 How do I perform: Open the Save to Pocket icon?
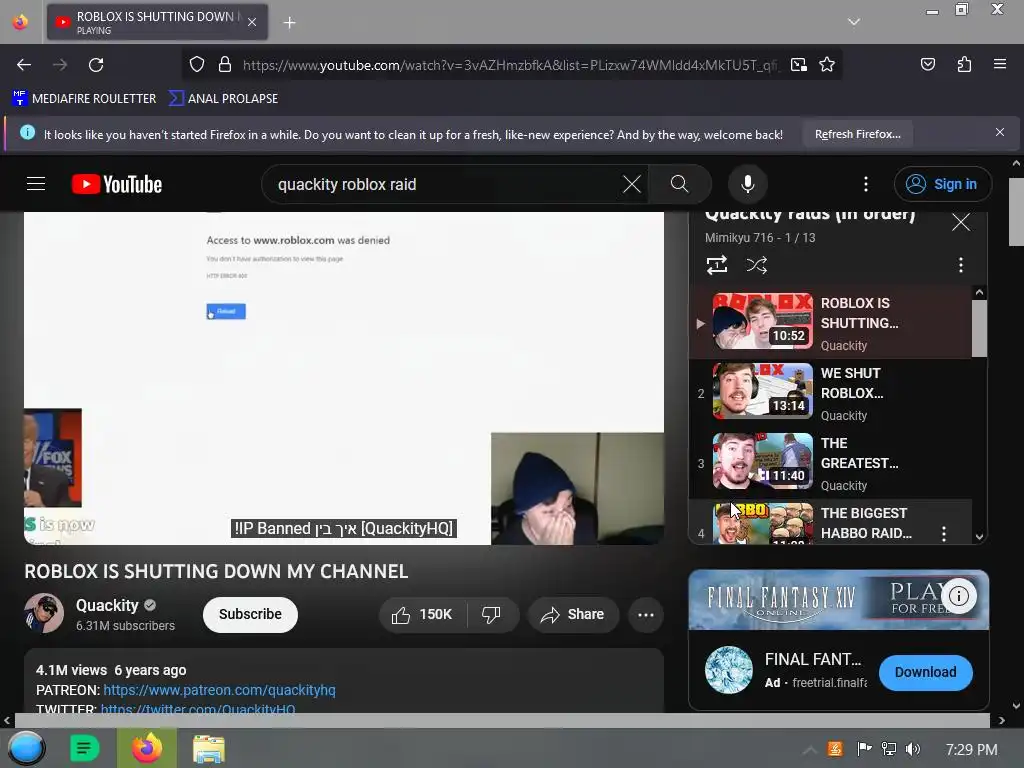927,64
